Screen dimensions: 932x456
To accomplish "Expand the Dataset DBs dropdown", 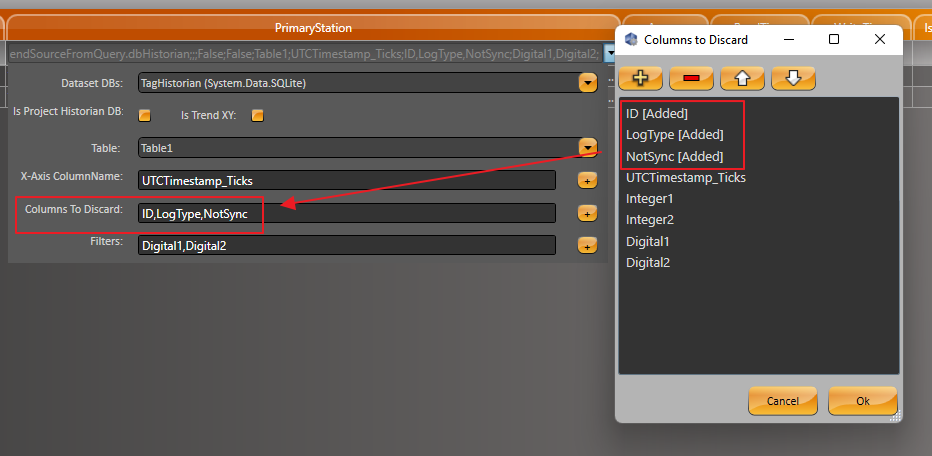I will [587, 83].
